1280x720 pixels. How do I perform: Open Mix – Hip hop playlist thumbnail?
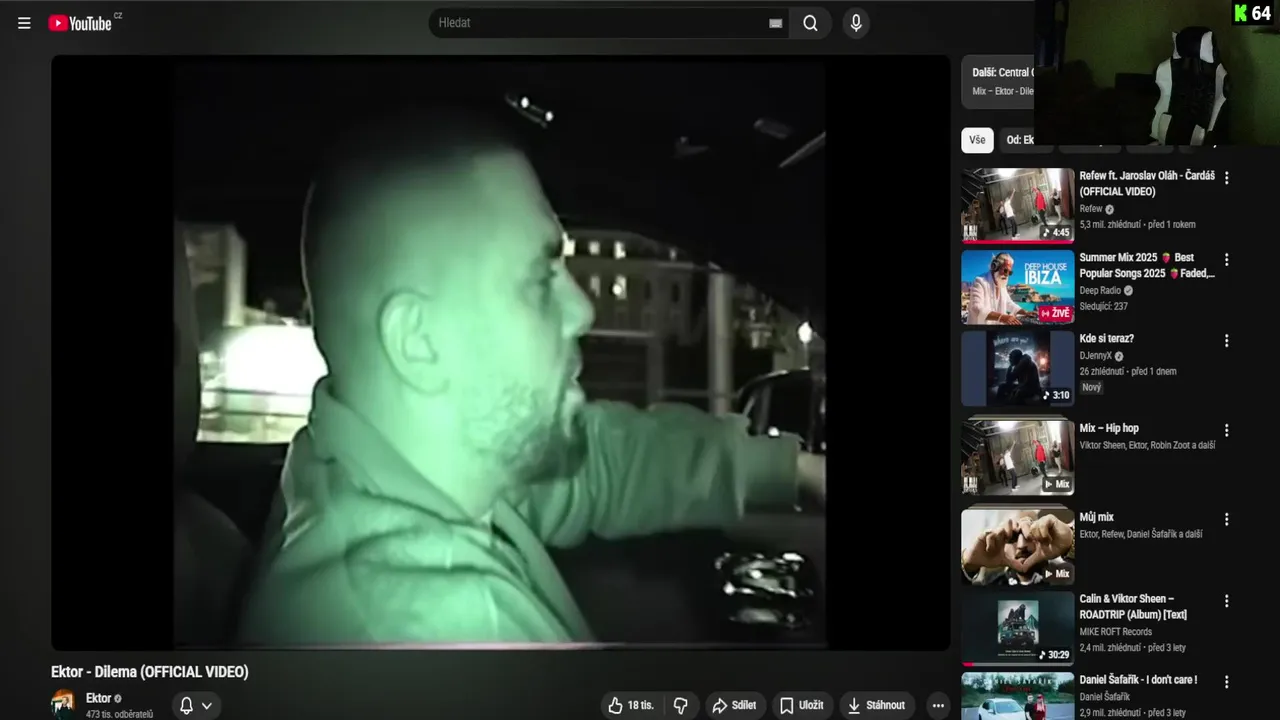1018,457
